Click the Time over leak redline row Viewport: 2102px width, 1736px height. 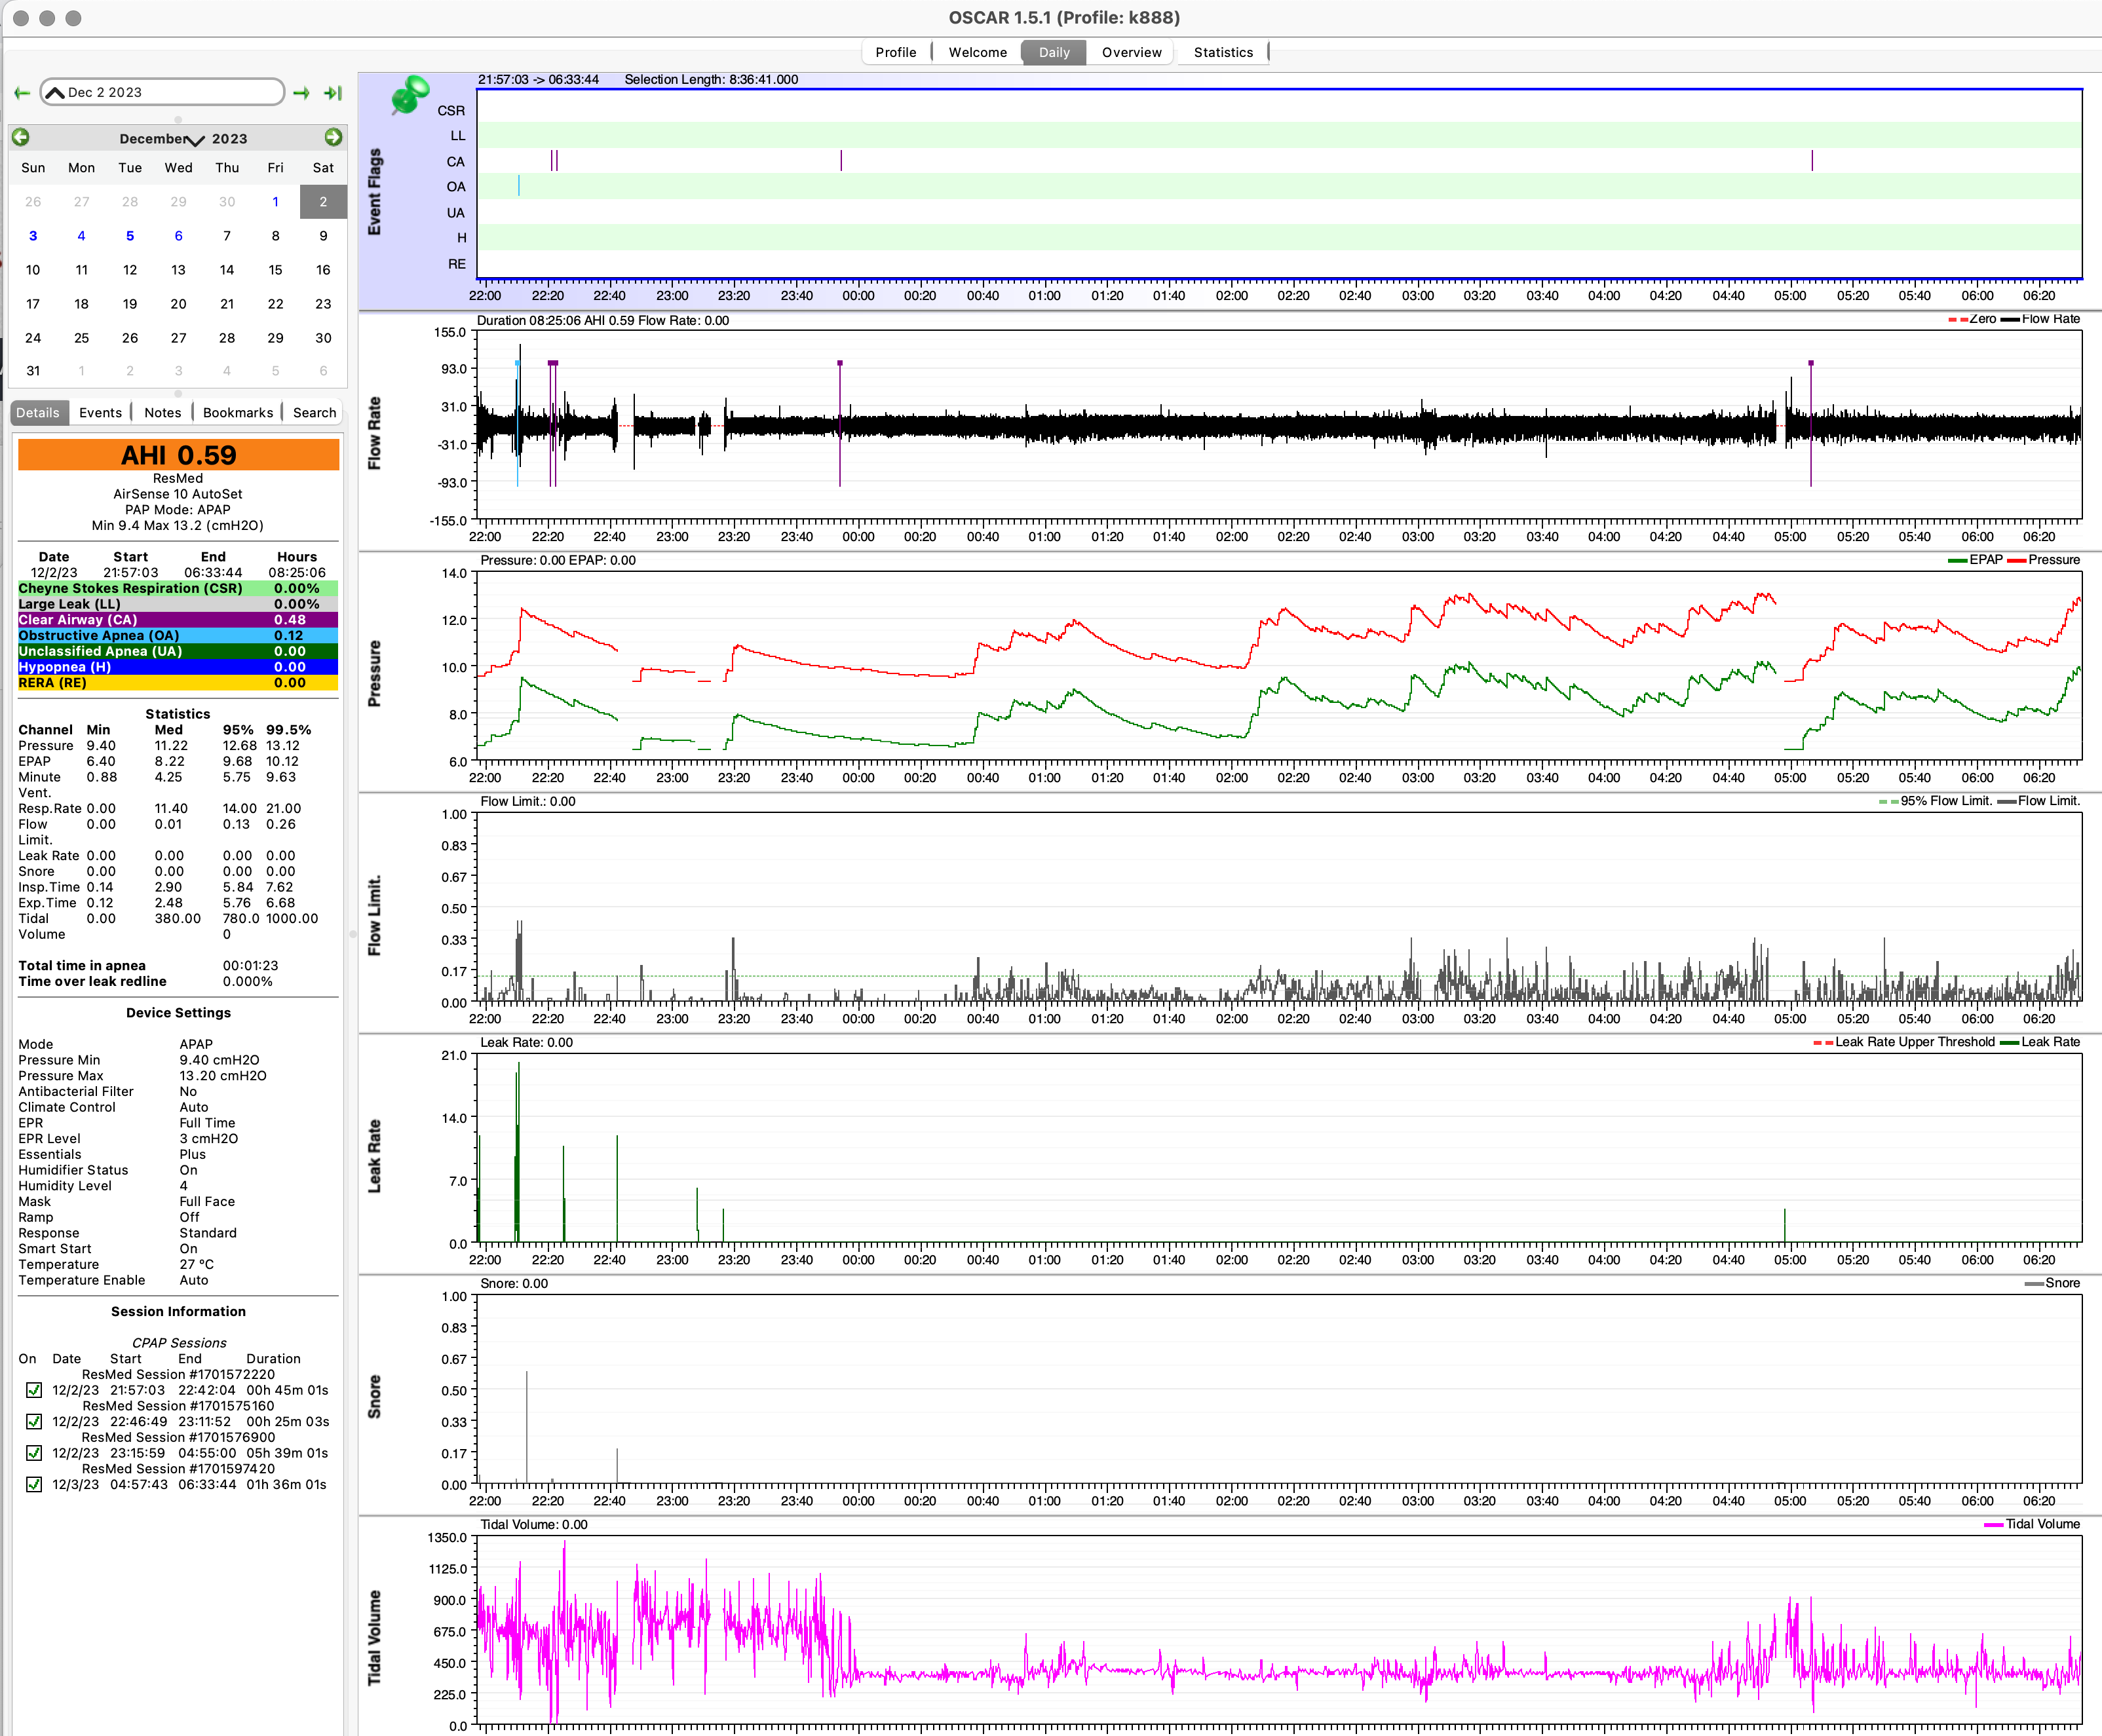click(x=178, y=982)
